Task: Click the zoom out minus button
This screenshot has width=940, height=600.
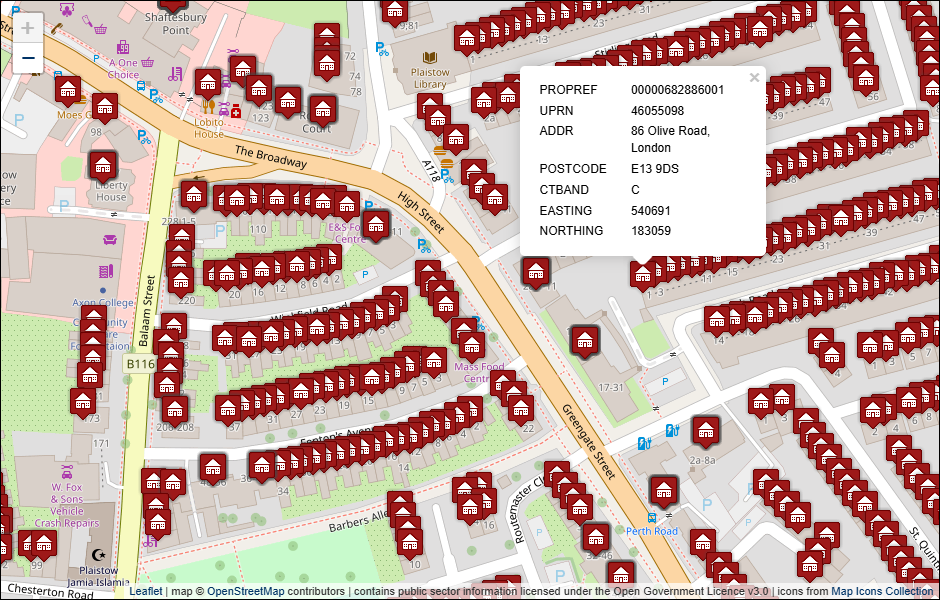Action: pyautogui.click(x=28, y=58)
